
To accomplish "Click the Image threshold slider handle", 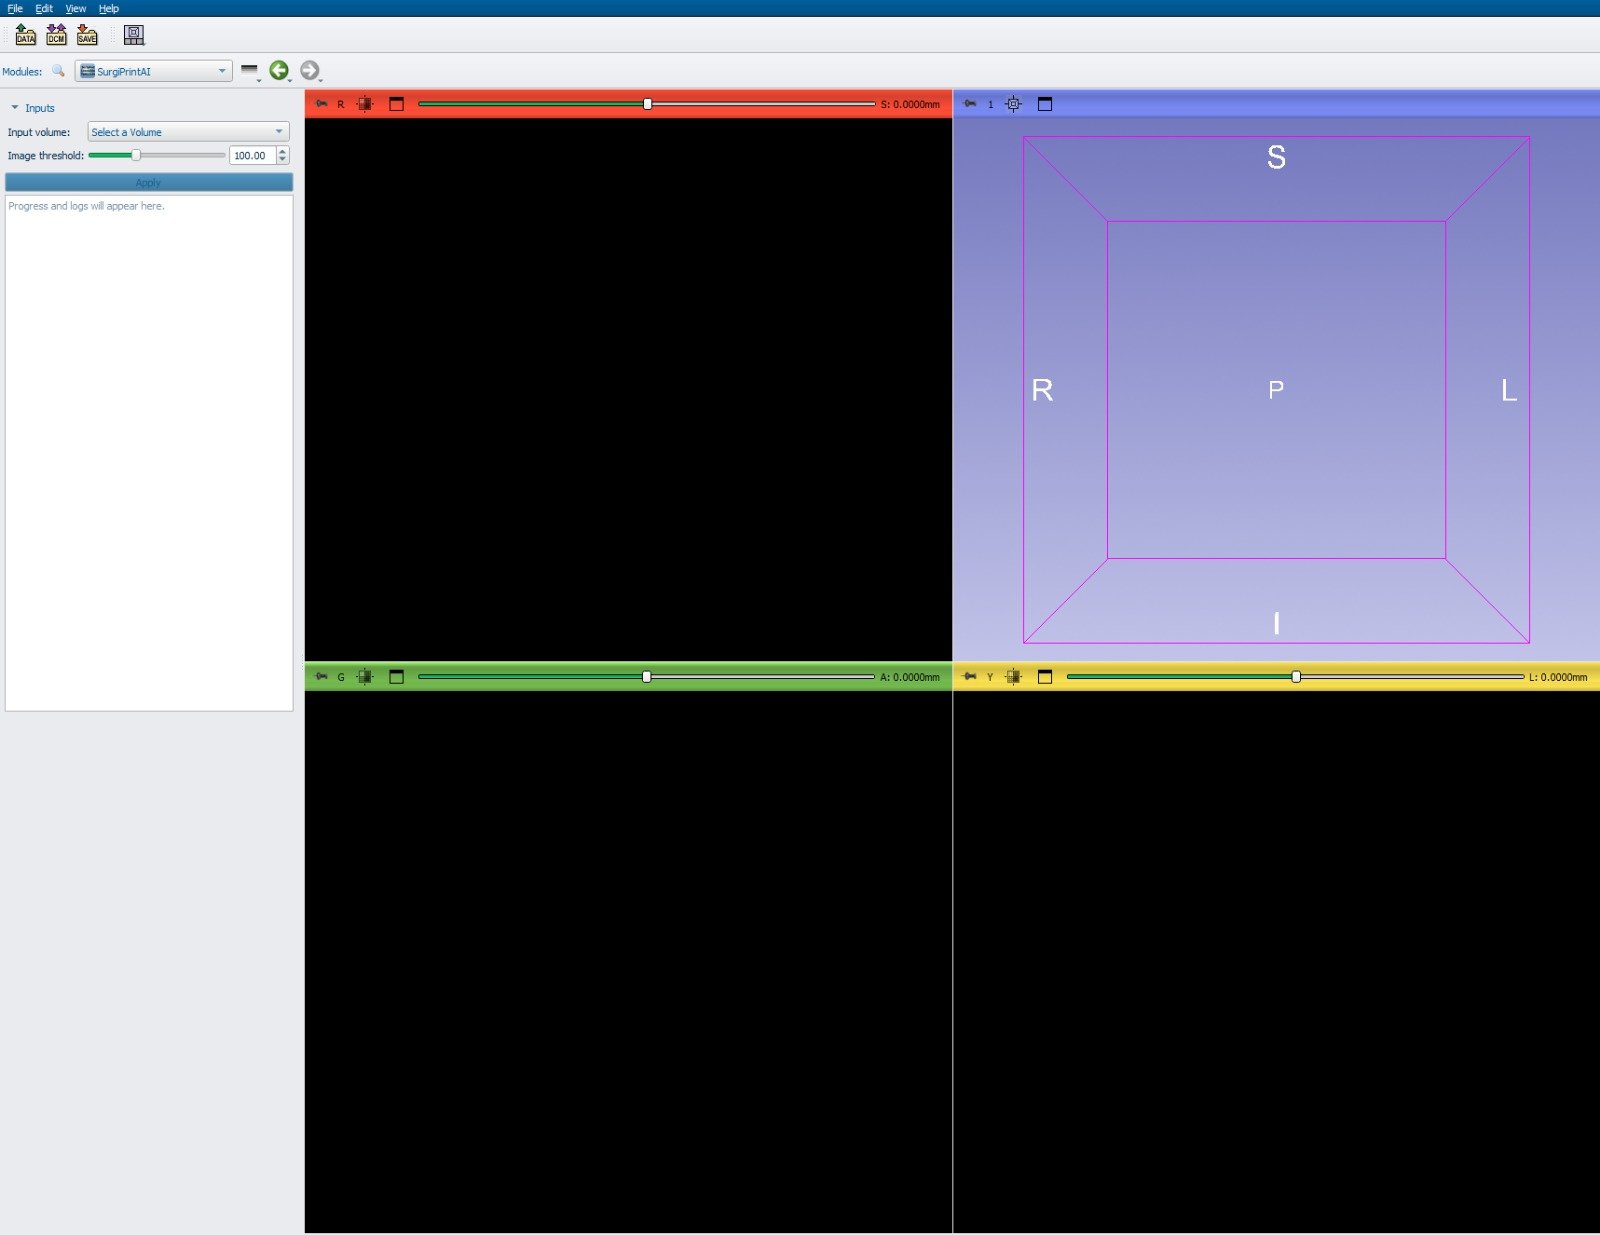I will tap(136, 156).
